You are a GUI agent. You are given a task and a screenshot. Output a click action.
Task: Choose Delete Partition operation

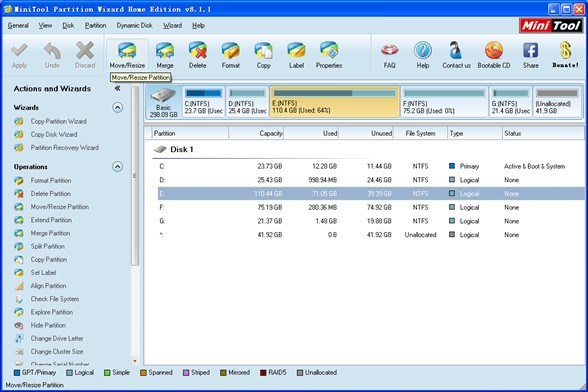pos(51,194)
